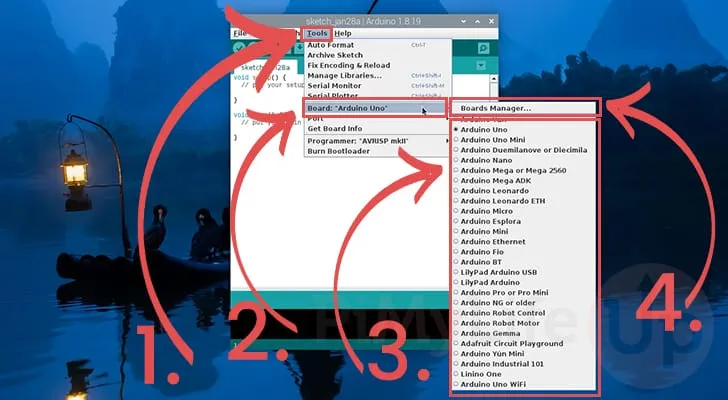Expand Programmer: "AVRISP mkII" submenu
The height and width of the screenshot is (400, 728).
[x=377, y=141]
